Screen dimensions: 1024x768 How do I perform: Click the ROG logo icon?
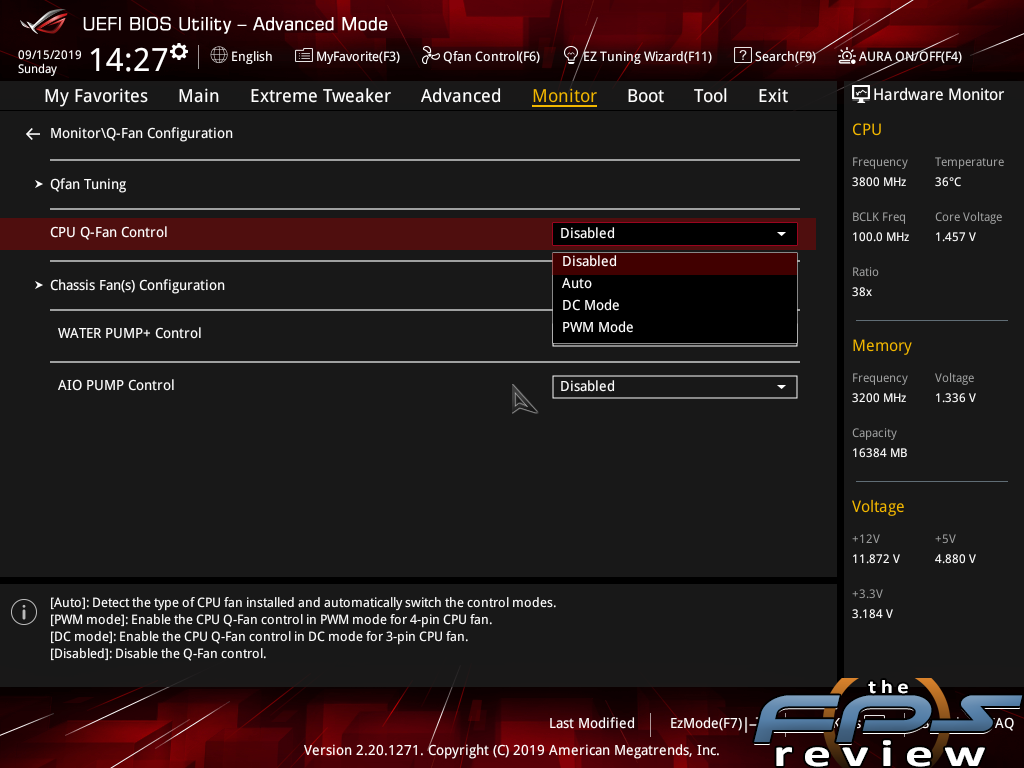point(44,23)
